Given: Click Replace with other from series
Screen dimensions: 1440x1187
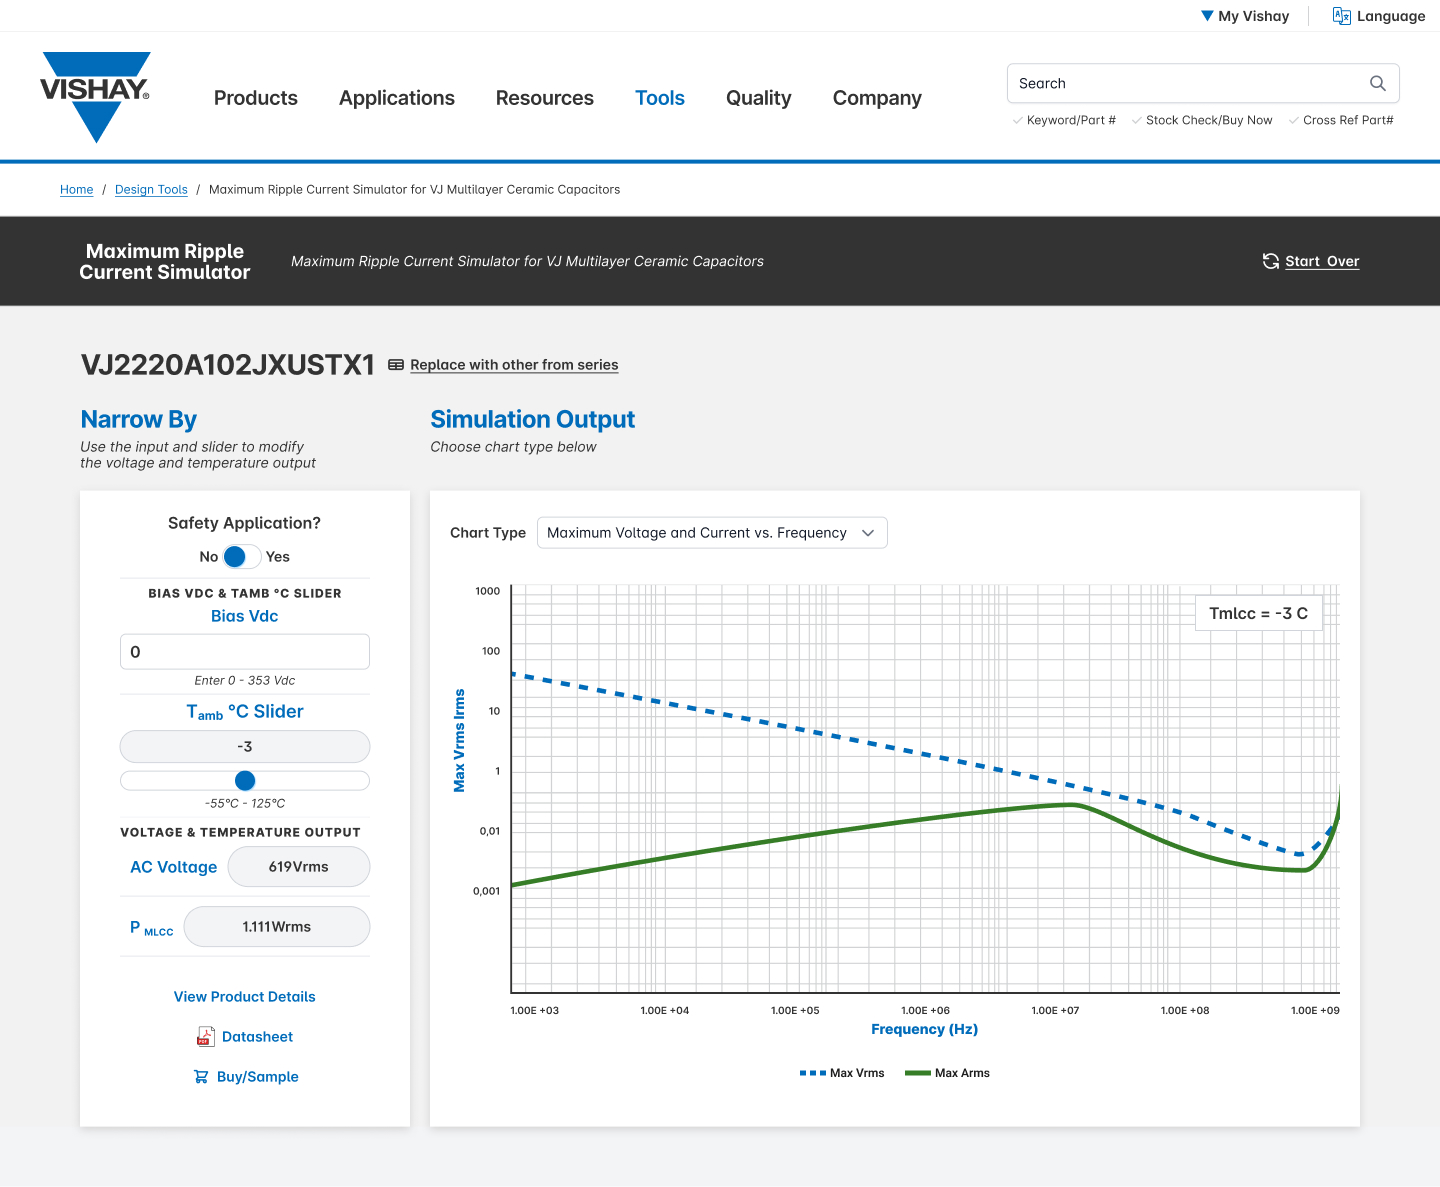Looking at the screenshot, I should click(x=514, y=365).
